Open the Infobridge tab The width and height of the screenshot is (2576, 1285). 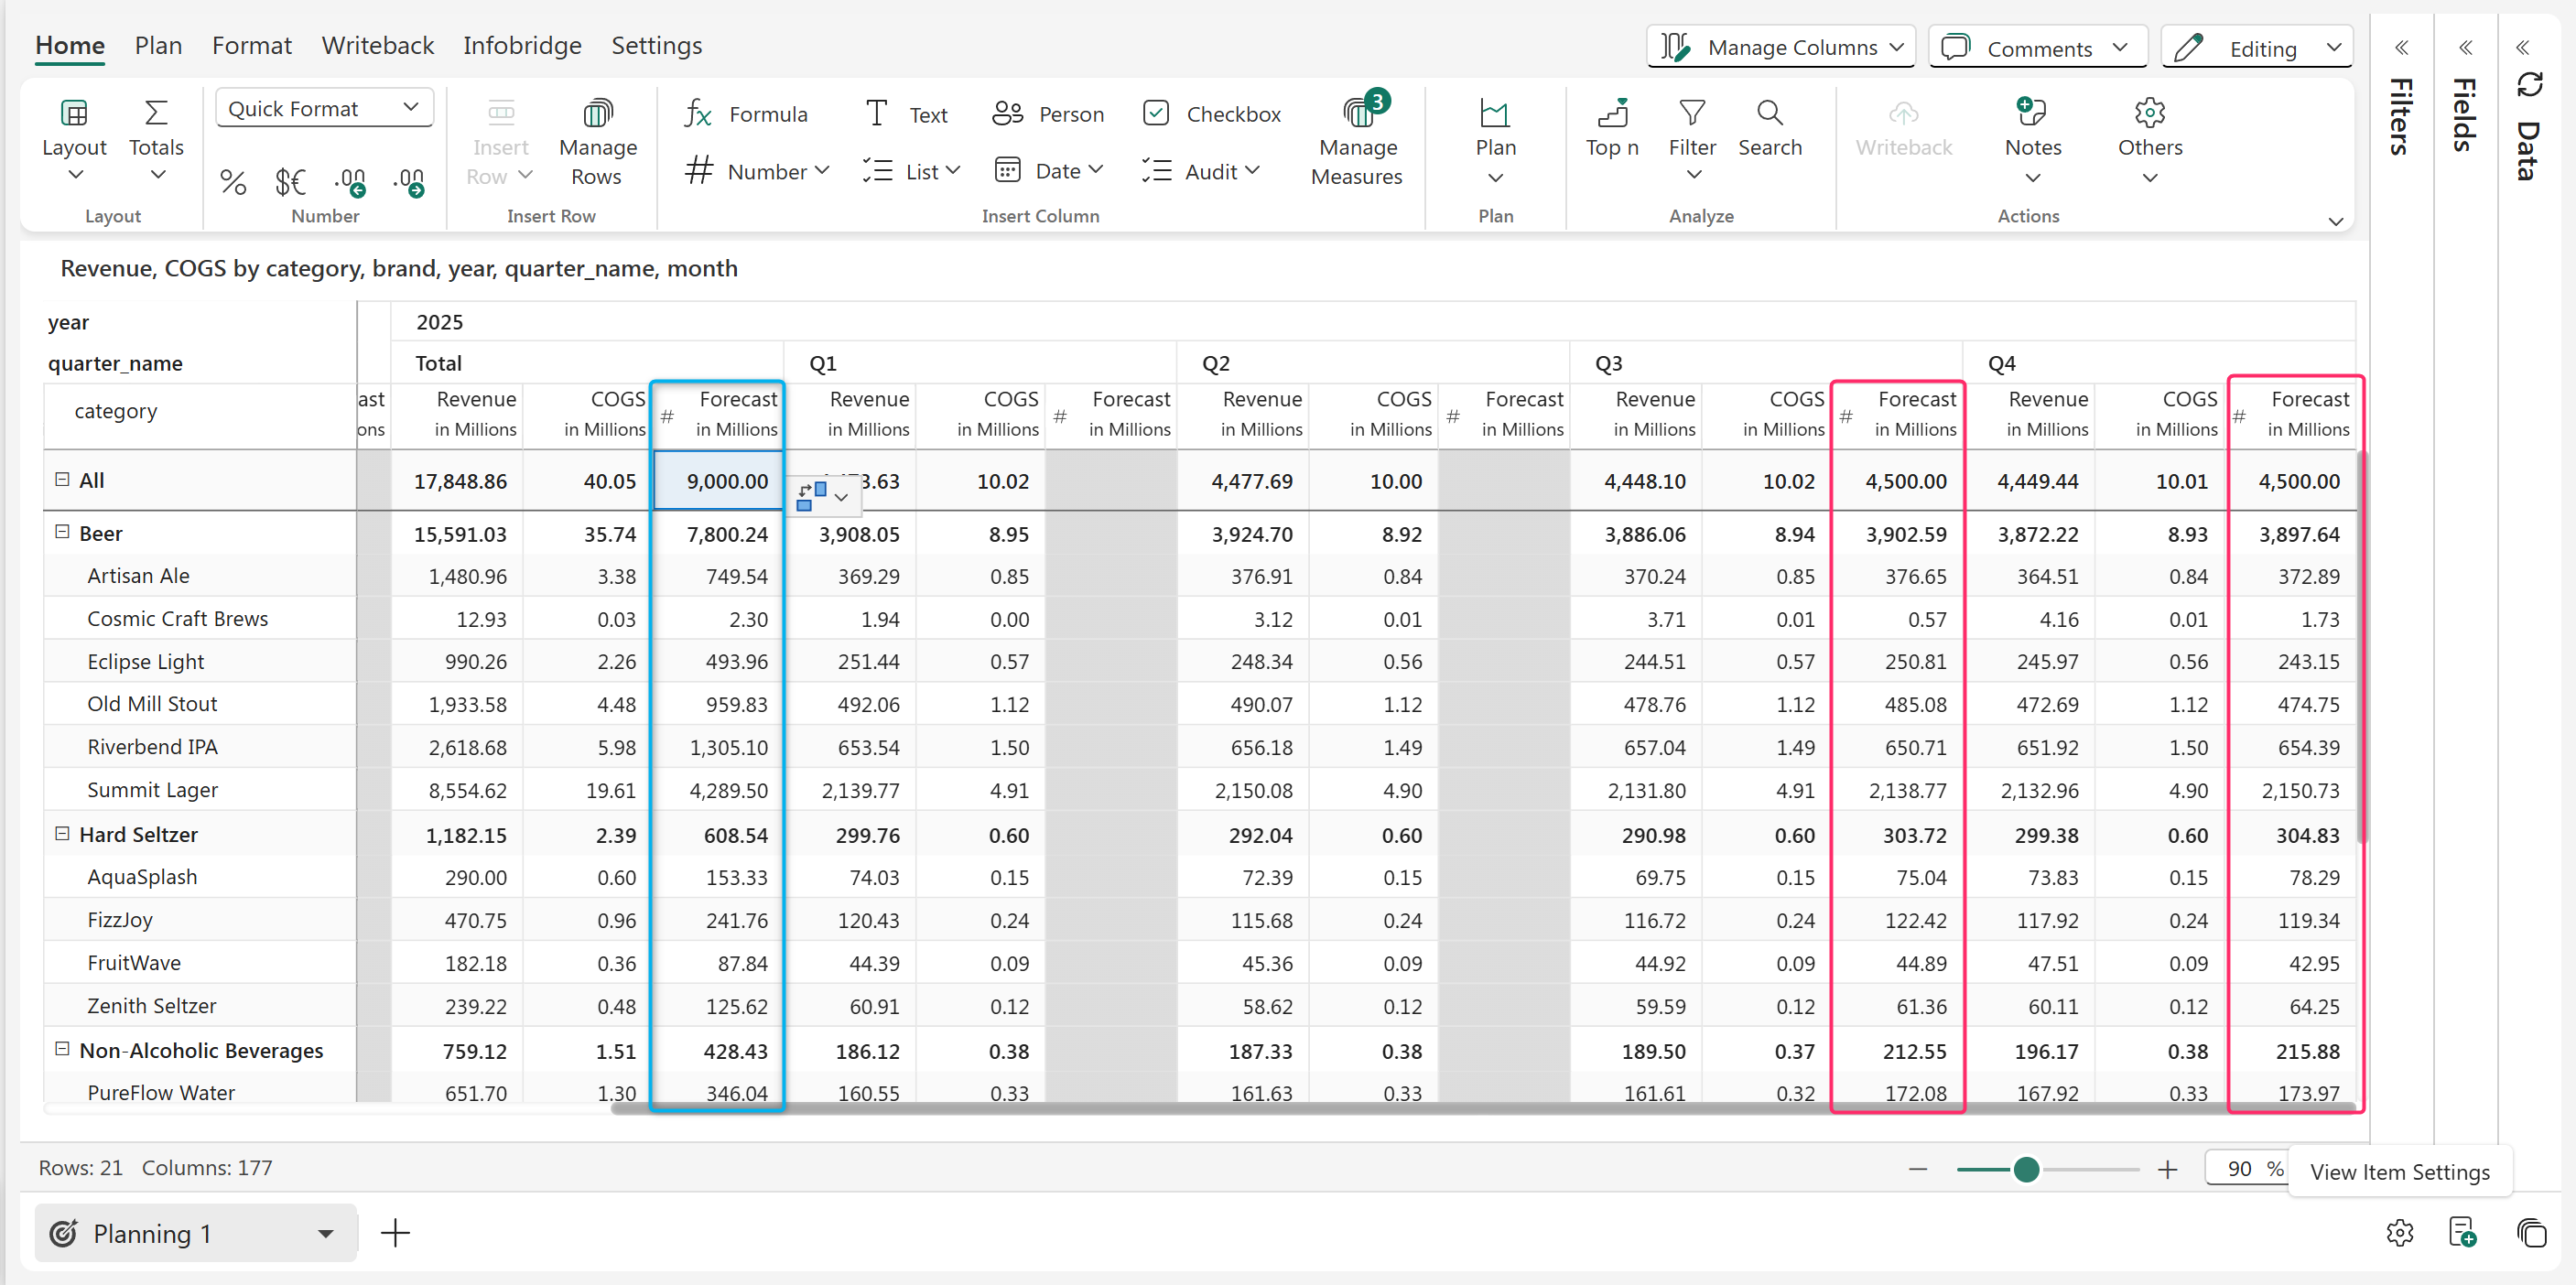[521, 45]
